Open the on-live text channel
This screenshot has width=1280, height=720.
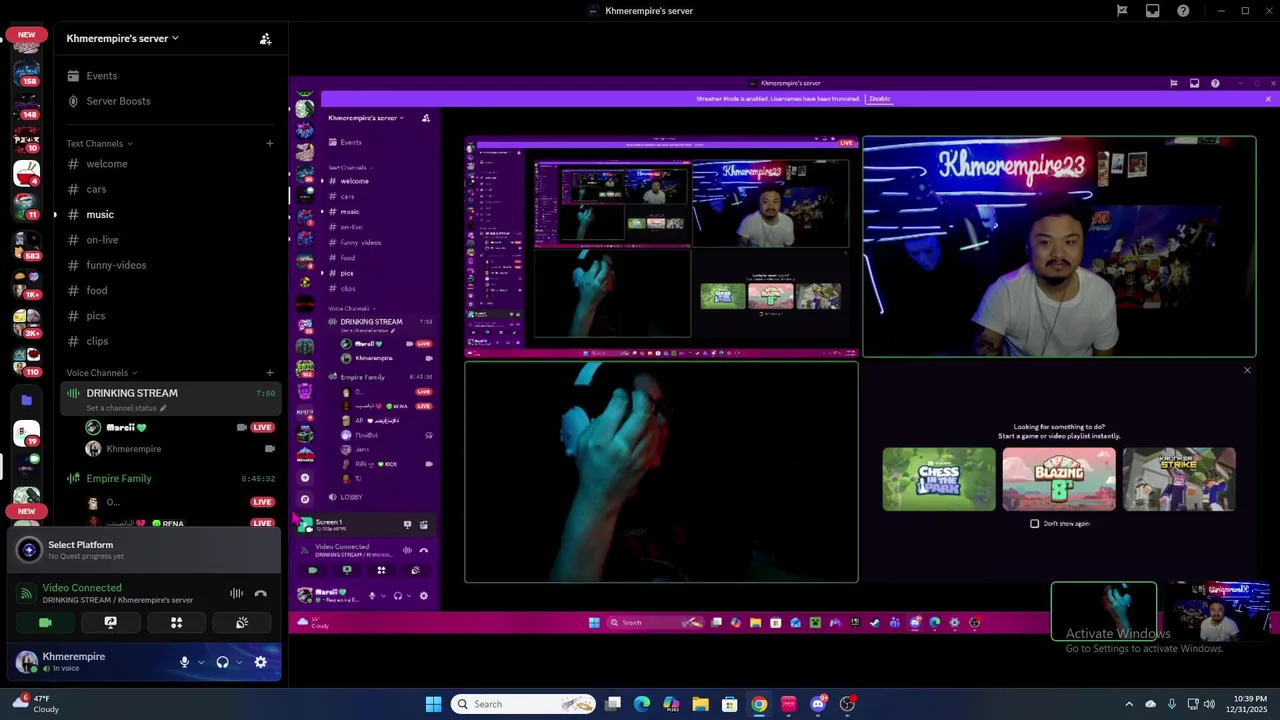pos(170,240)
